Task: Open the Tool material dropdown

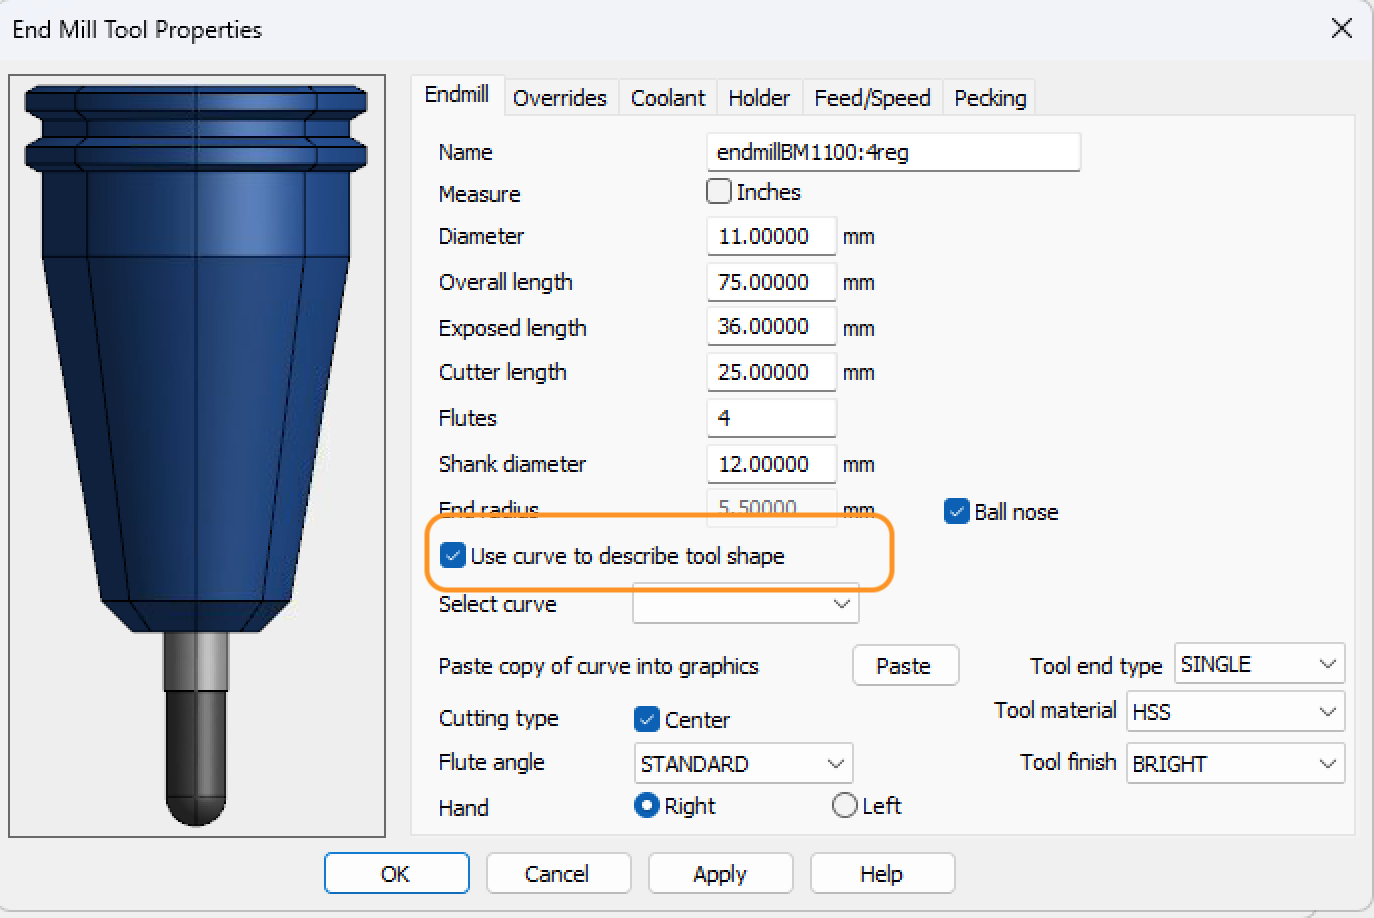Action: [1328, 711]
